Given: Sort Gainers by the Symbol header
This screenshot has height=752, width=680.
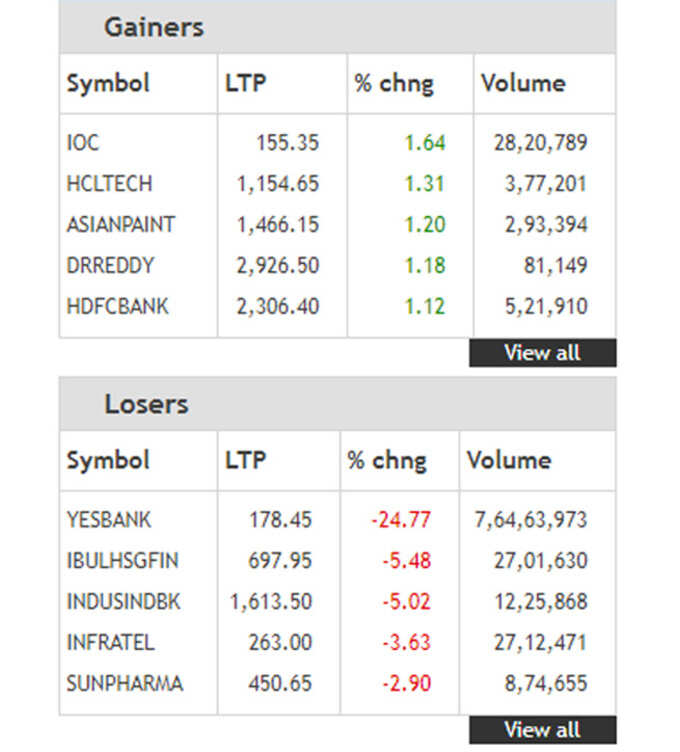Looking at the screenshot, I should 108,84.
